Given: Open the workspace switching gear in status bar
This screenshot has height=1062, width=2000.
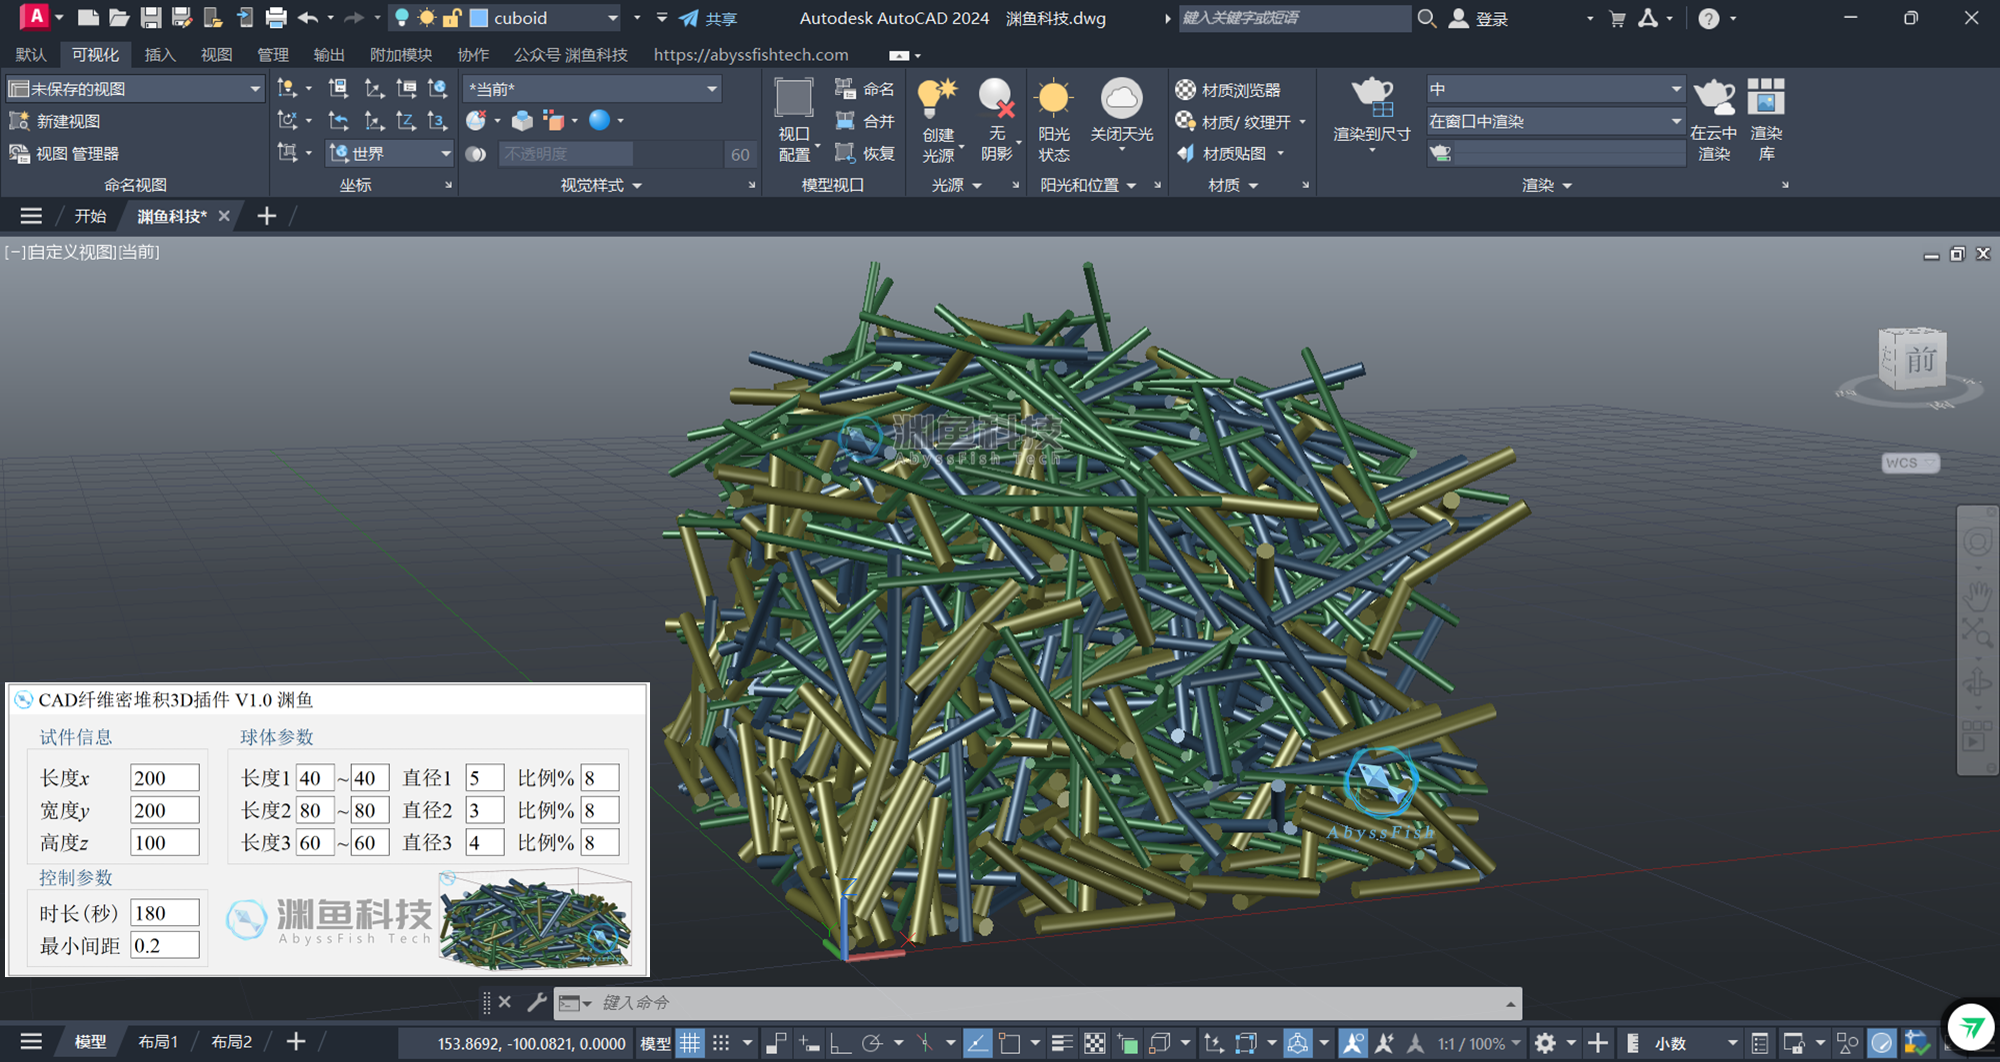Looking at the screenshot, I should coord(1546,1043).
